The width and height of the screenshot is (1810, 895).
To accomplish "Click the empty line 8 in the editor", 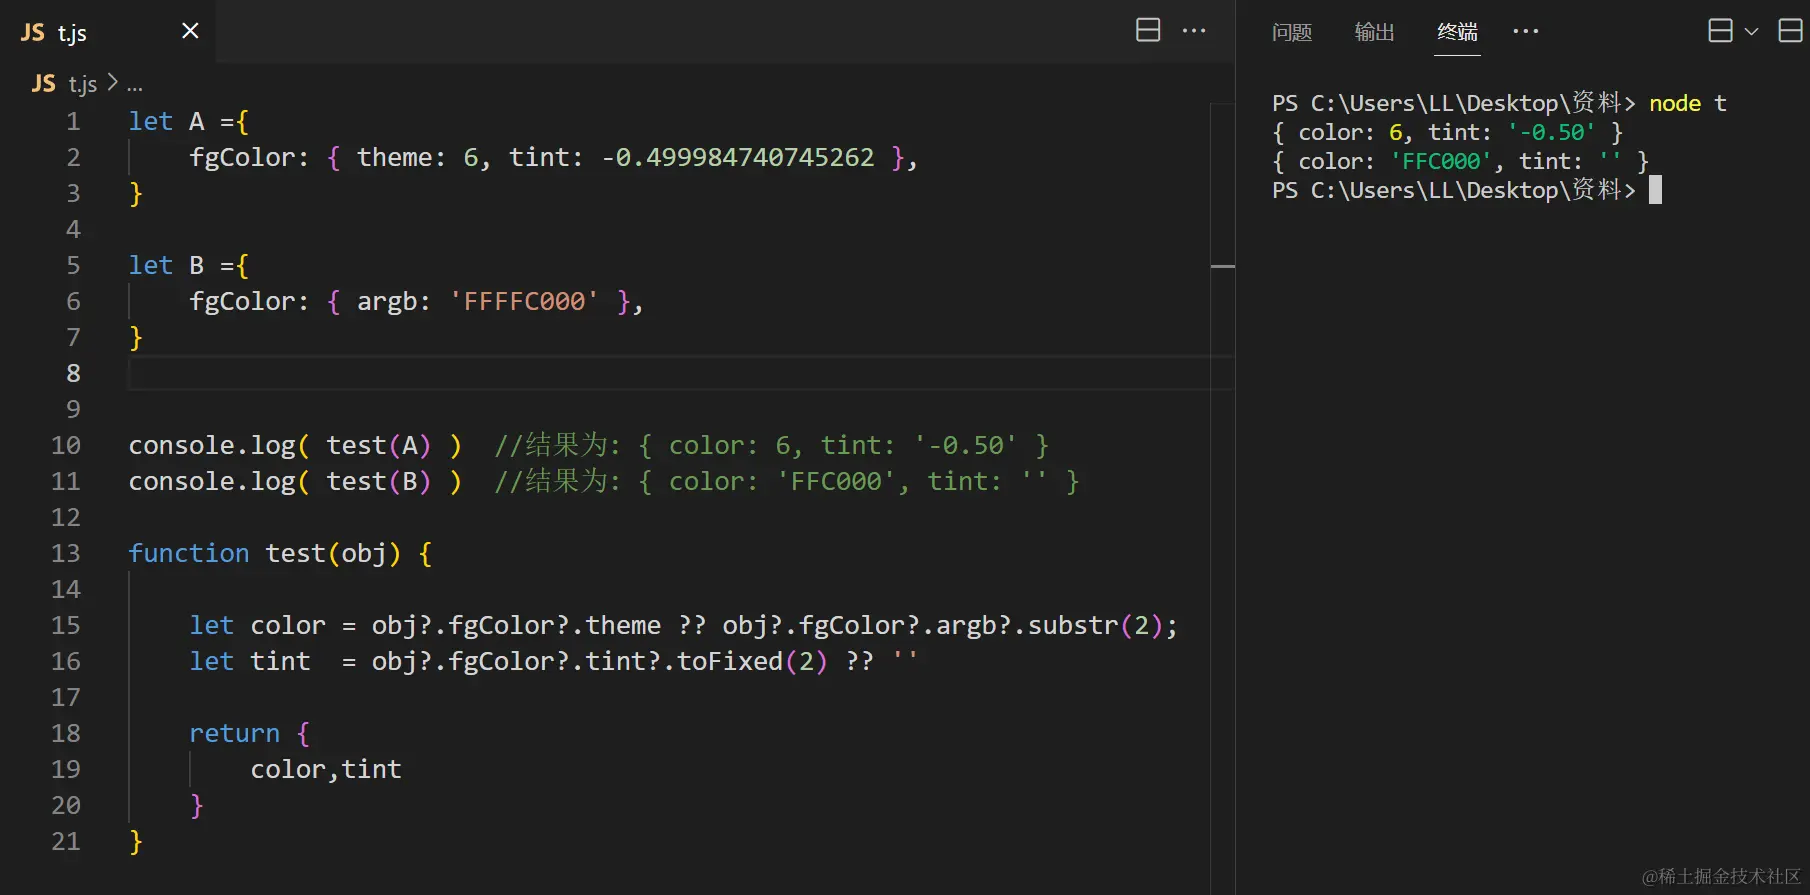I will tap(680, 373).
